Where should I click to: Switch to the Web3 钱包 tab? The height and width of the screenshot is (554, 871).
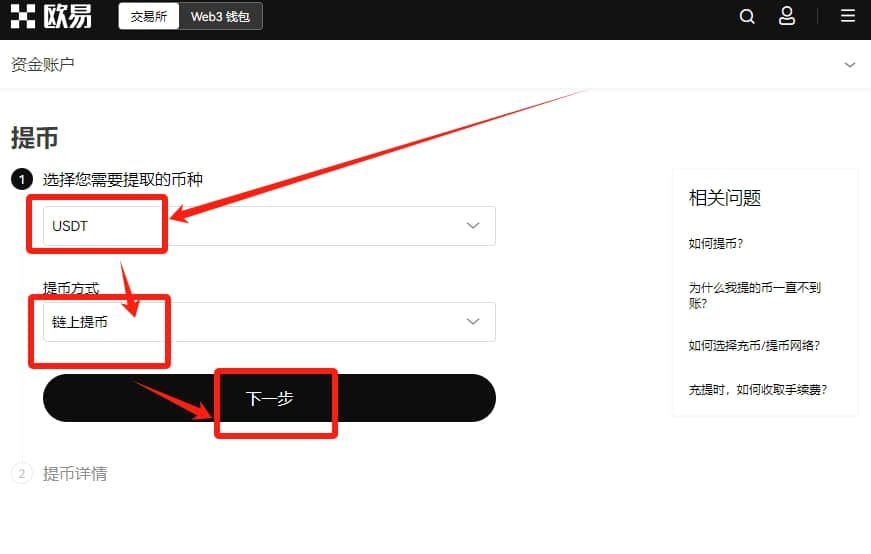pos(221,17)
